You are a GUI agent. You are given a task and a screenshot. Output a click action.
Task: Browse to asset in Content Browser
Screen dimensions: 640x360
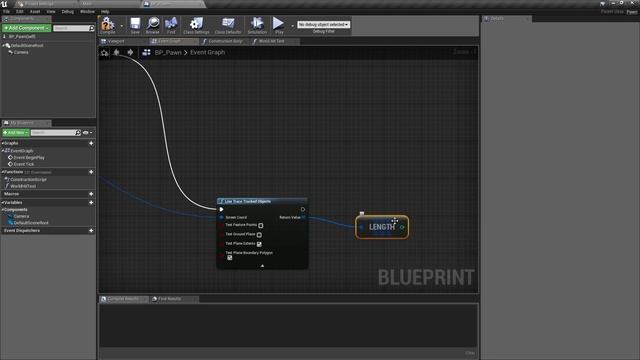point(153,25)
